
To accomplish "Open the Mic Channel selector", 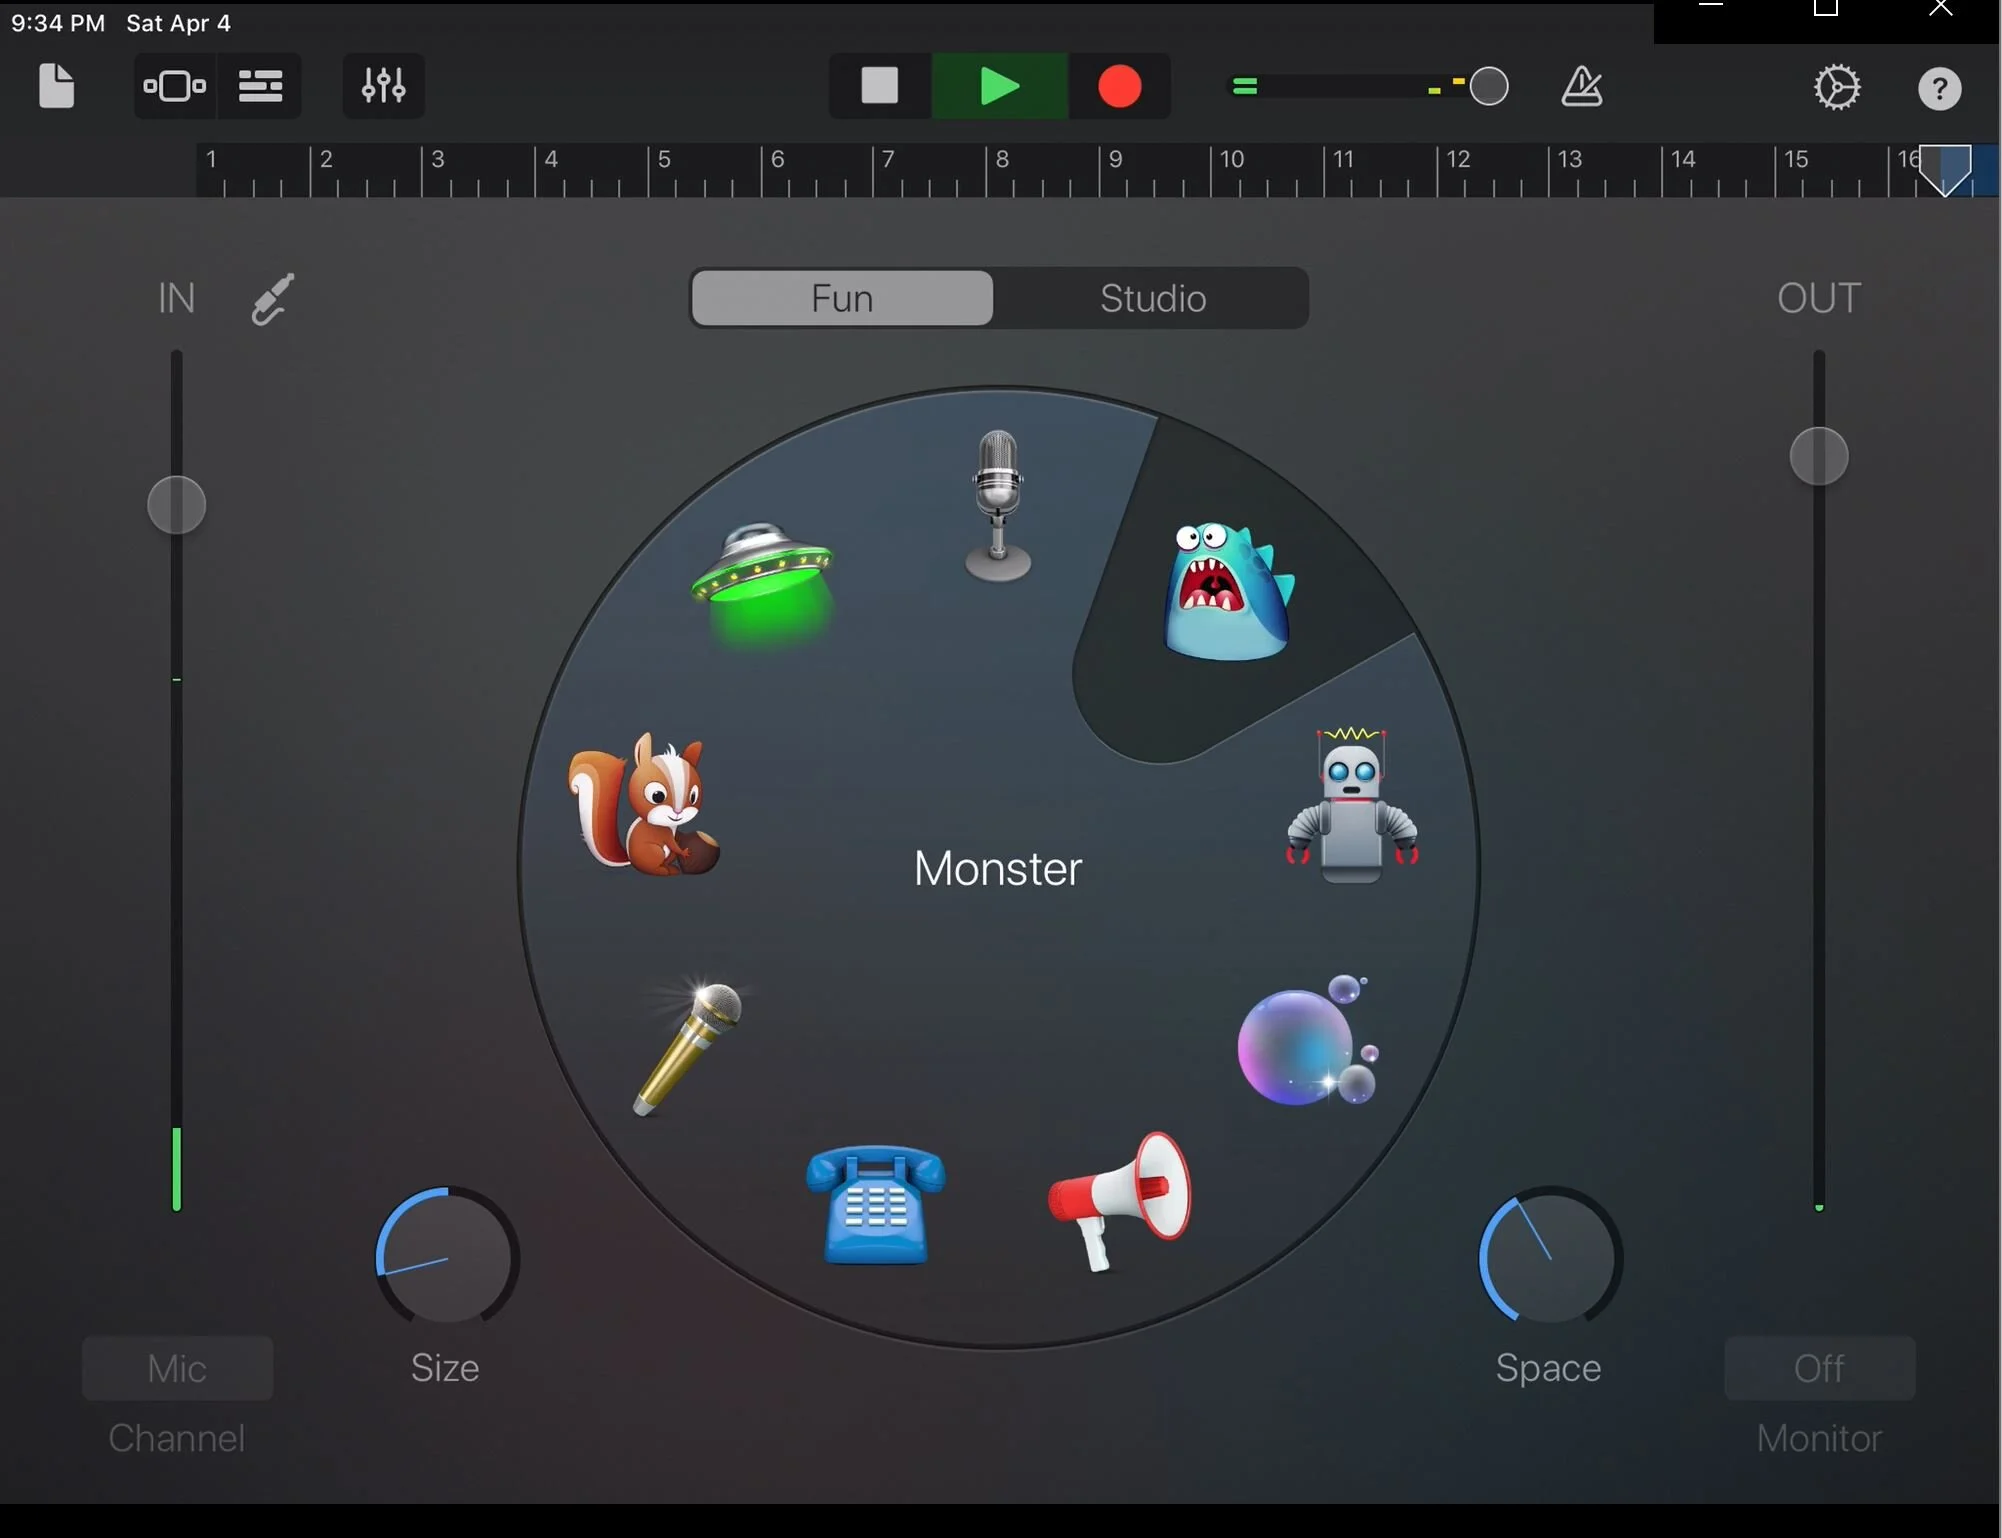I will coord(177,1368).
